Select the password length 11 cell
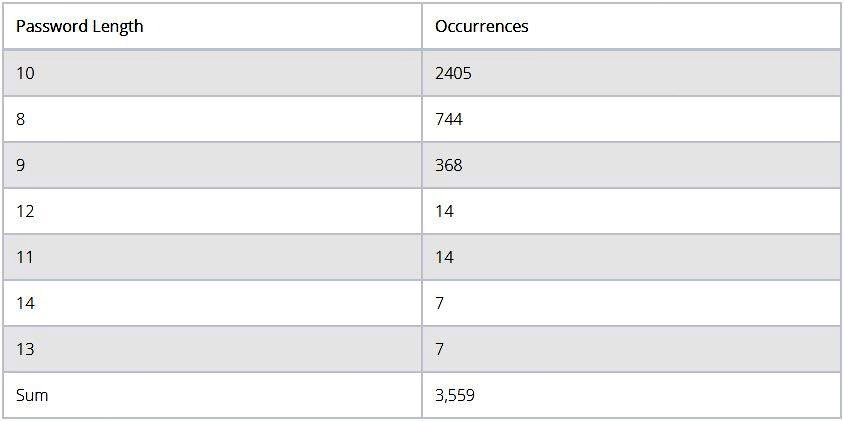Viewport: 844px width, 421px height. [212, 257]
